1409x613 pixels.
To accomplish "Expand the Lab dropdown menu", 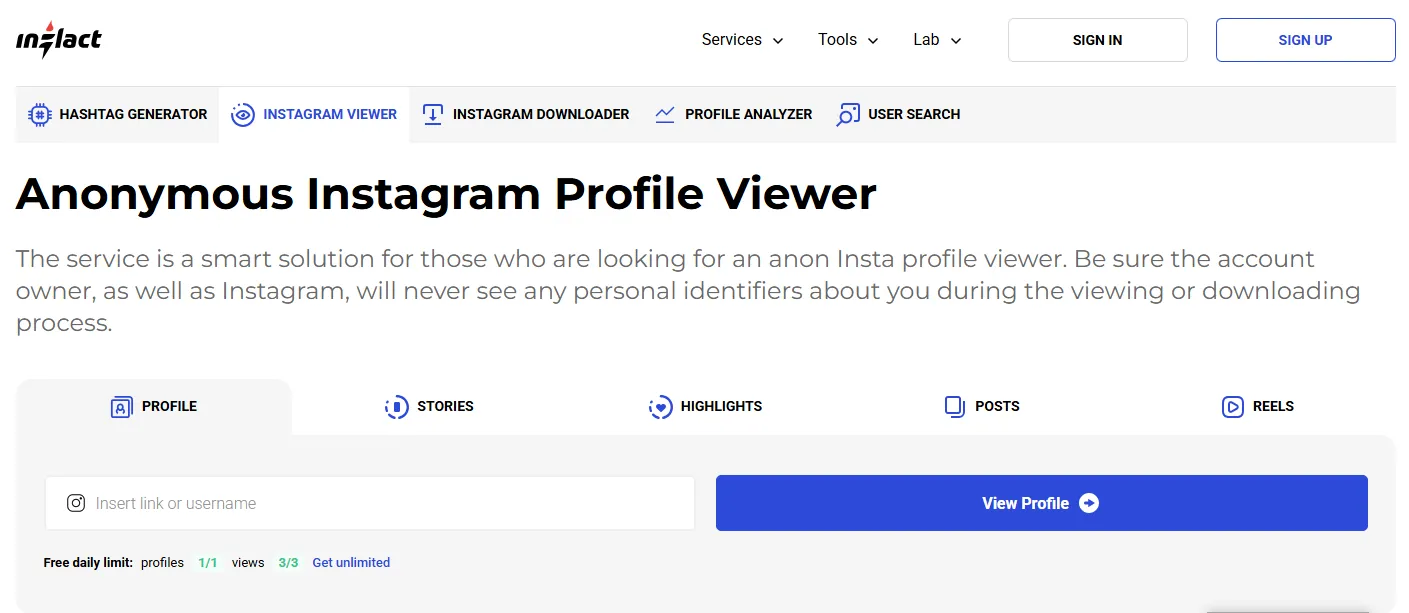I will click(937, 40).
